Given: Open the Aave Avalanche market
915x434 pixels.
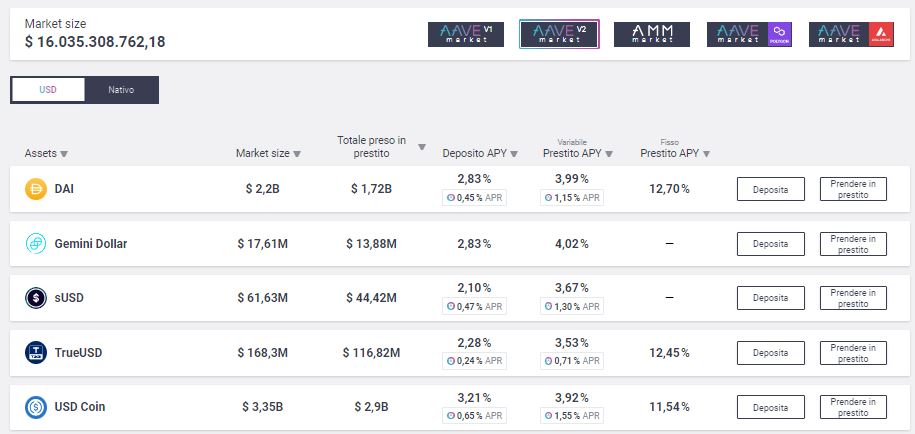Looking at the screenshot, I should (851, 34).
